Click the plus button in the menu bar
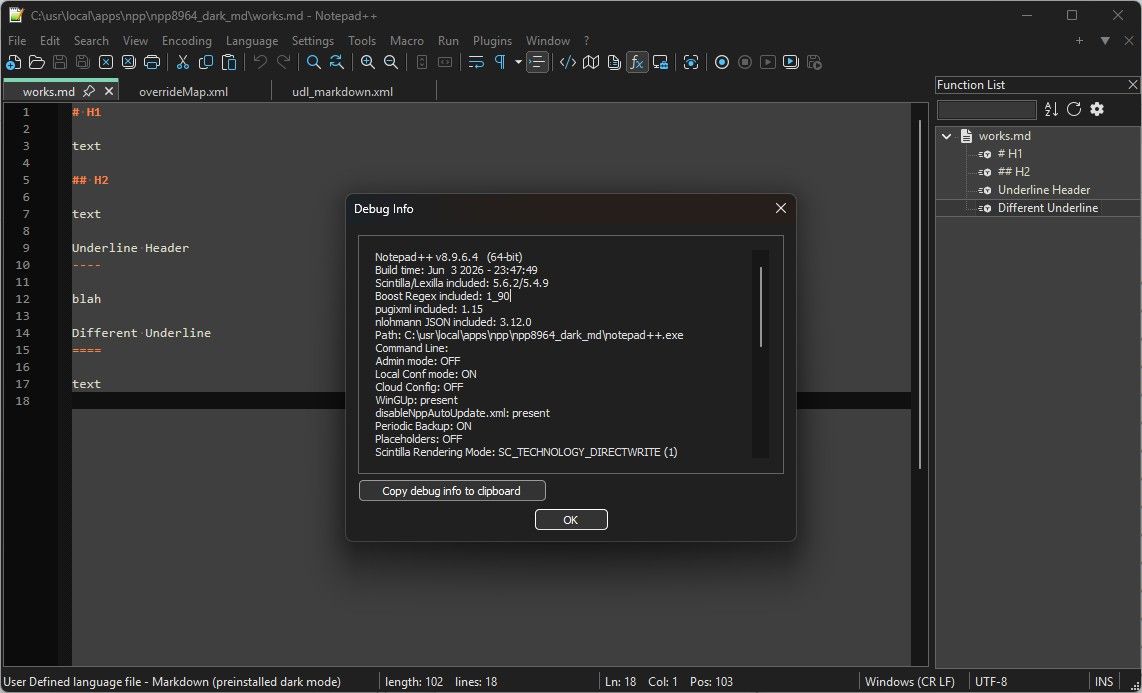1142x693 pixels. (x=1080, y=41)
